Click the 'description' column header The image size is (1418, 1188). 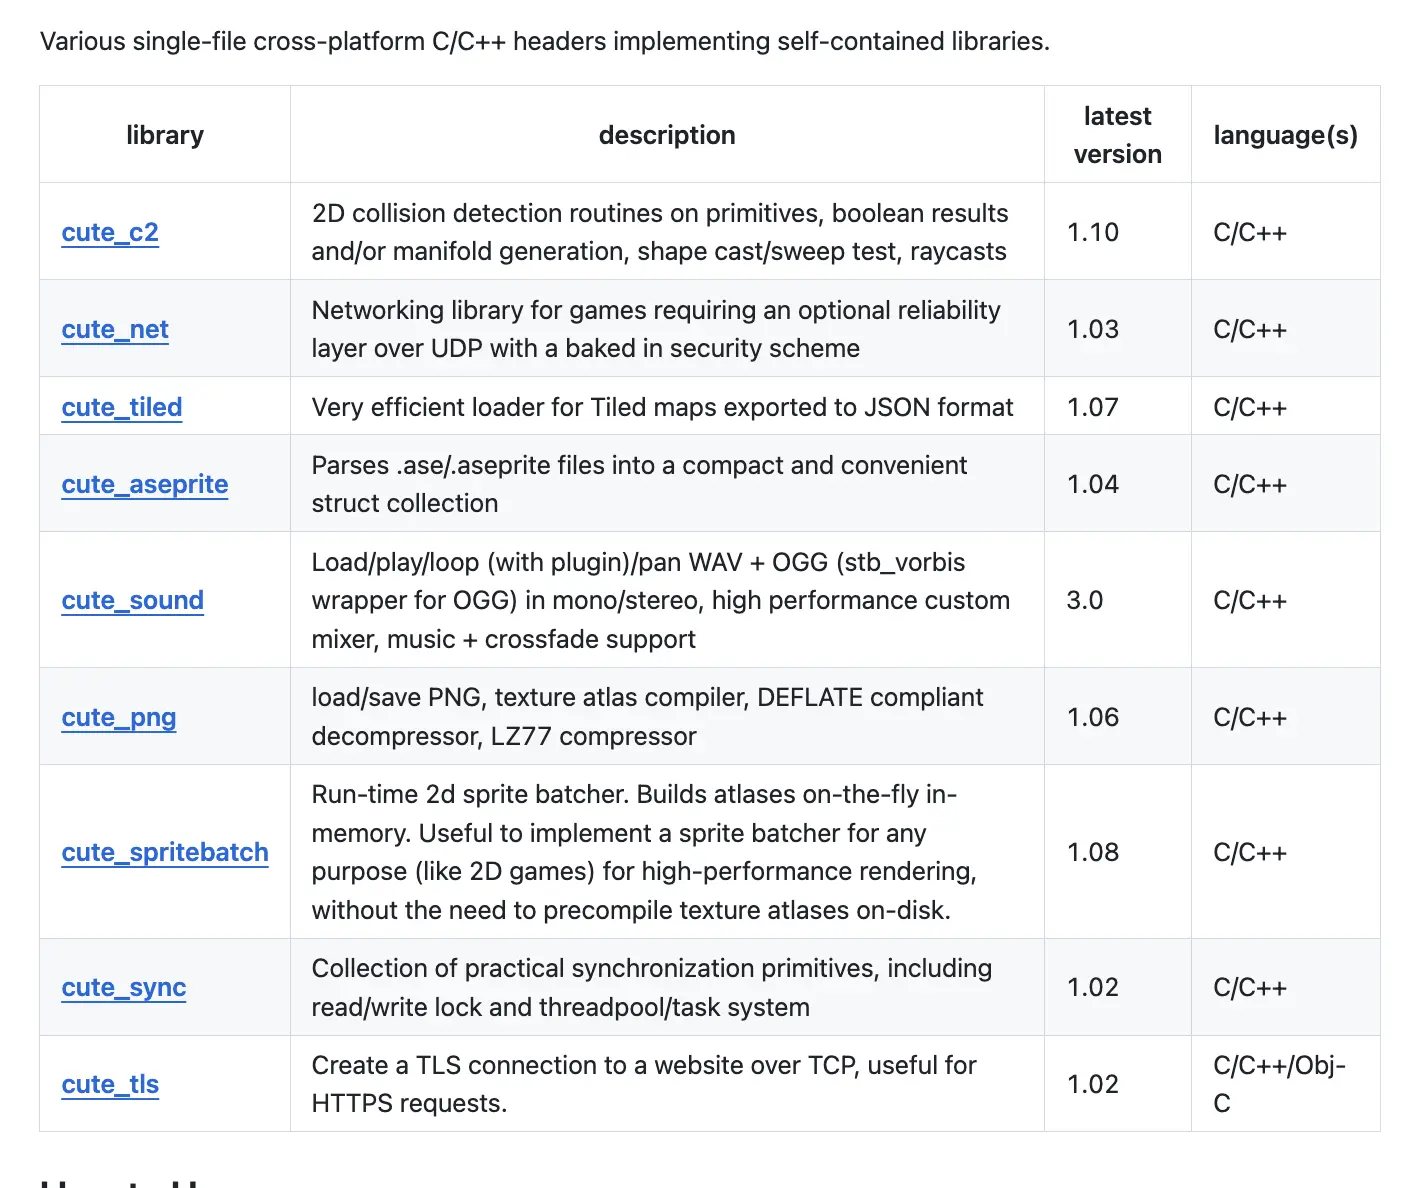pos(667,135)
